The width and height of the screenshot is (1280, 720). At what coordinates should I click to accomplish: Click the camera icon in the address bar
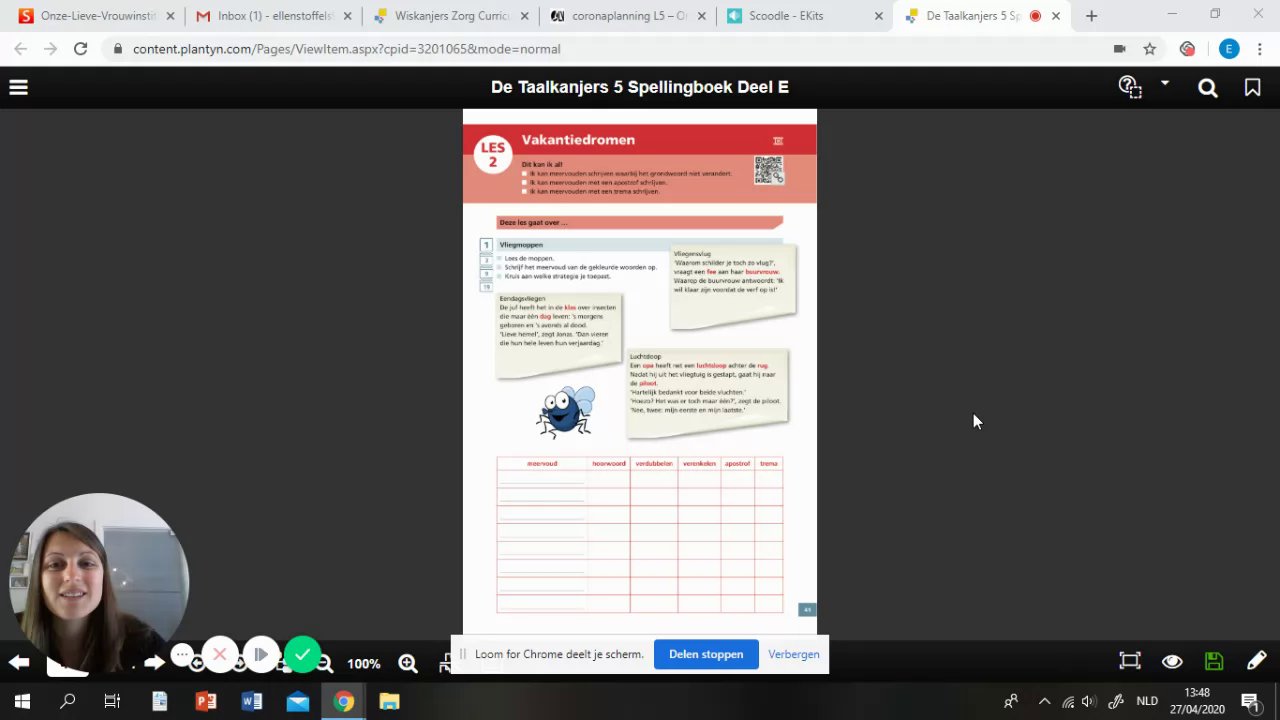1119,49
